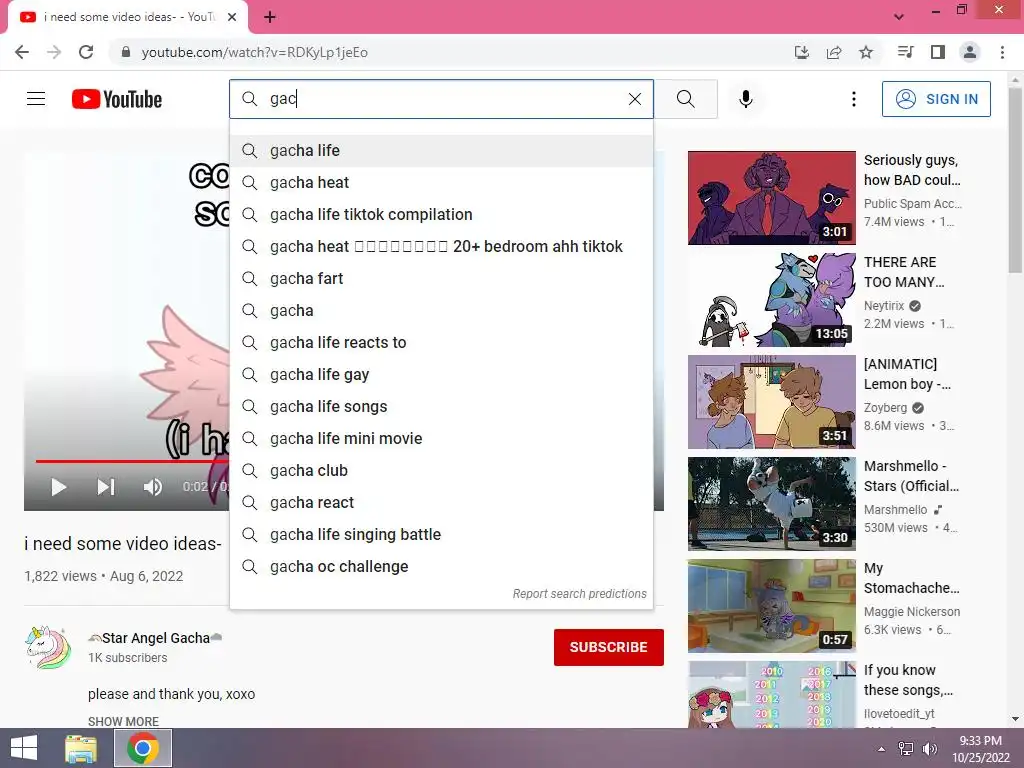Viewport: 1024px width, 768px height.
Task: Choose the 'bedroom ahh tiktok' suggestion
Action: click(441, 247)
